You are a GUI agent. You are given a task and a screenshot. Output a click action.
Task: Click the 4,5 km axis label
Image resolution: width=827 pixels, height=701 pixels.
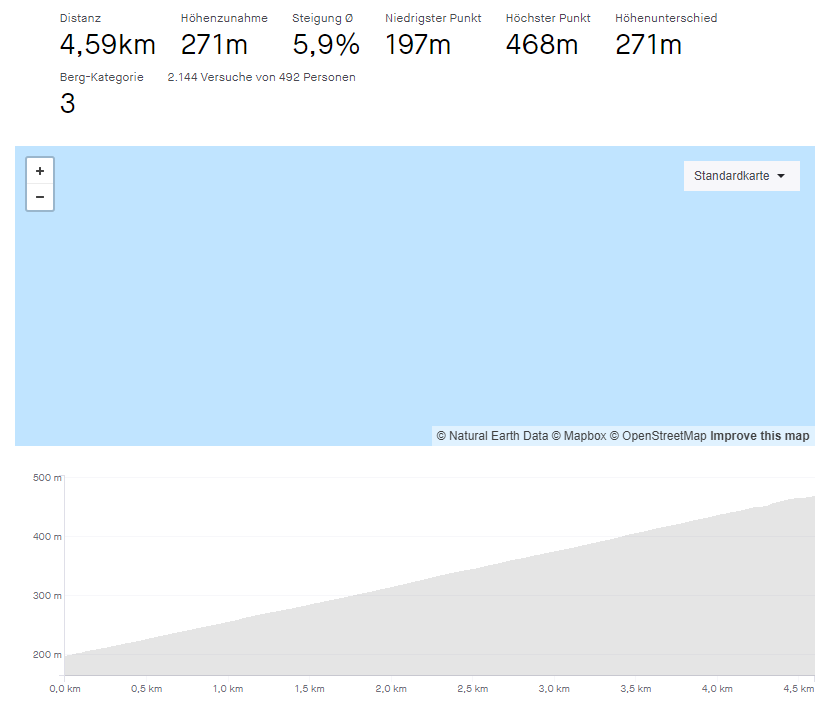click(x=800, y=689)
